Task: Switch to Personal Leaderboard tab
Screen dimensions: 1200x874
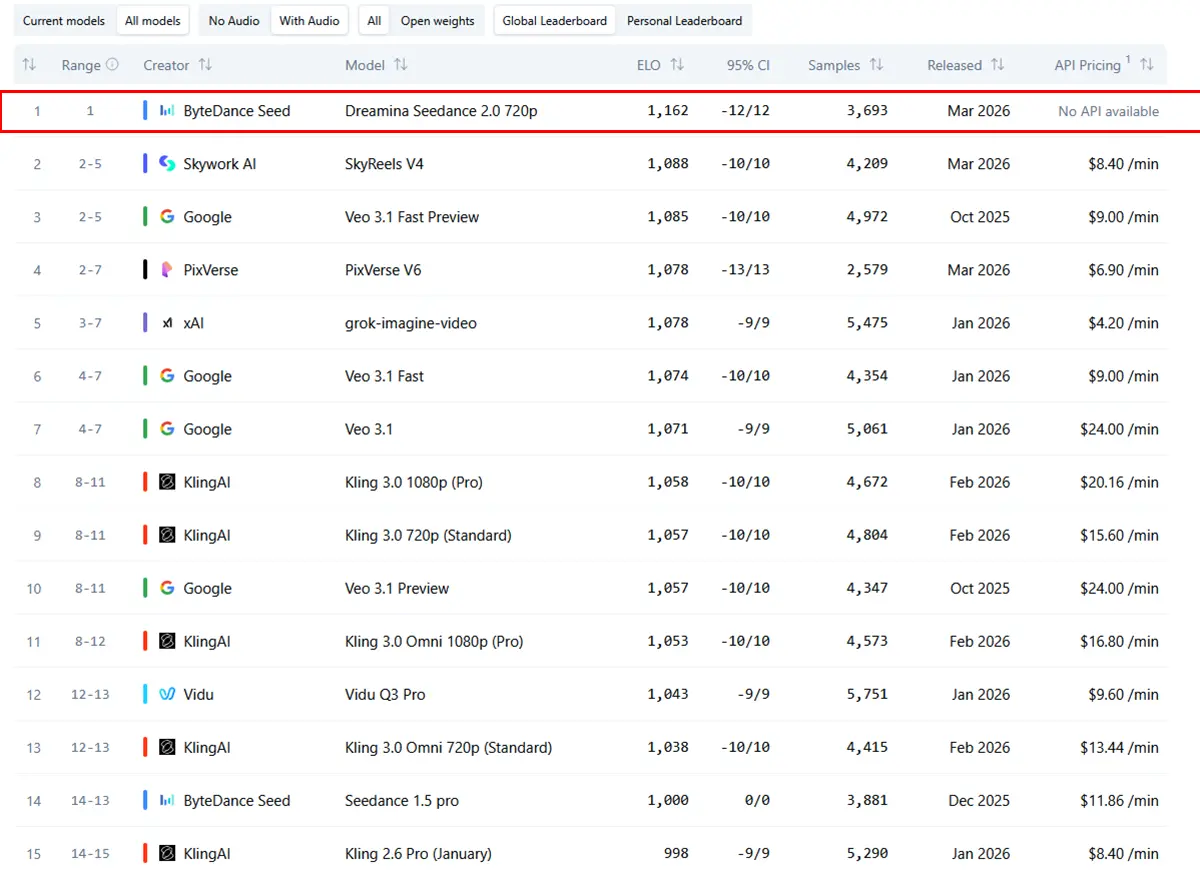Action: [x=684, y=21]
